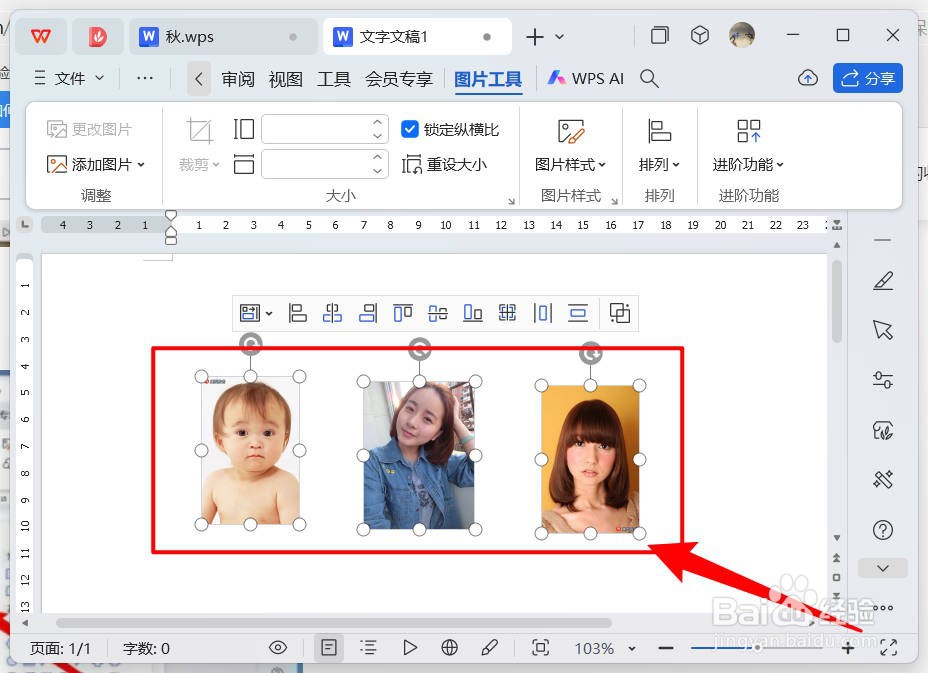
Task: Distribute selected pictures horizontally
Action: click(542, 313)
